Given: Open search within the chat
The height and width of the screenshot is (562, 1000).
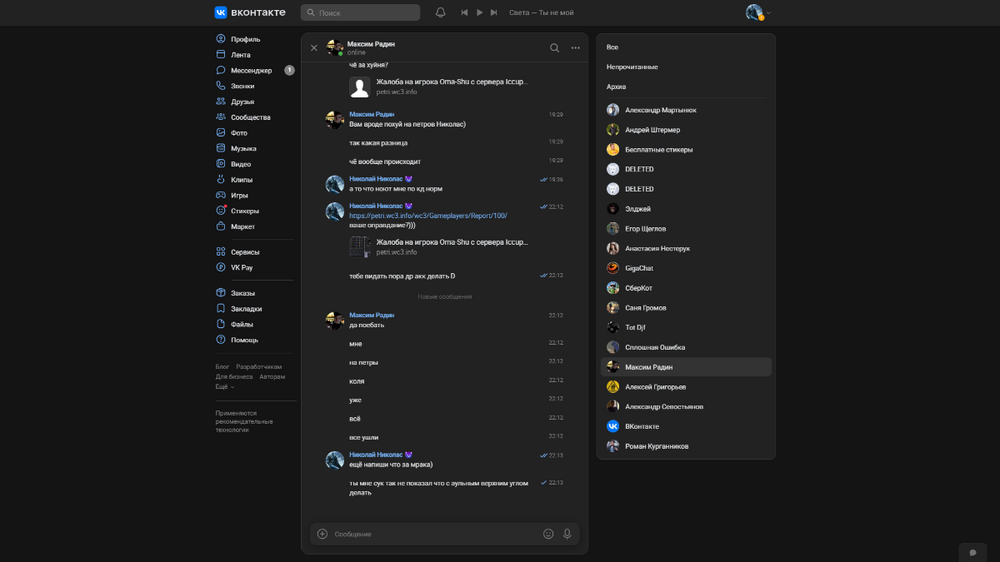Looking at the screenshot, I should (x=554, y=48).
